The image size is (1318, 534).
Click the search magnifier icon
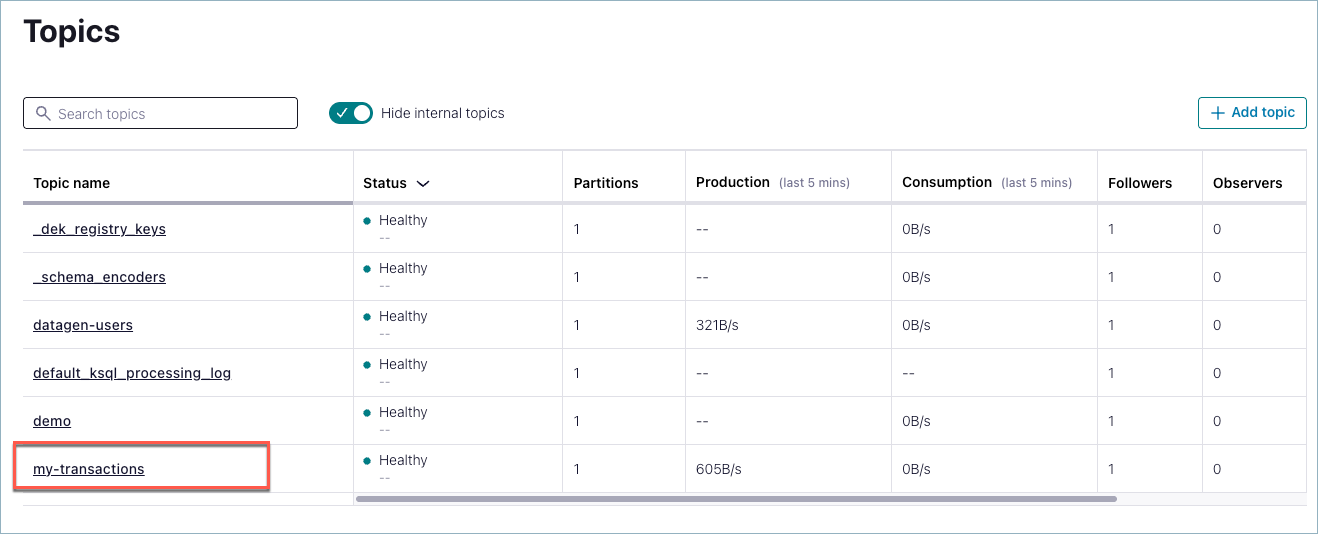pyautogui.click(x=43, y=114)
